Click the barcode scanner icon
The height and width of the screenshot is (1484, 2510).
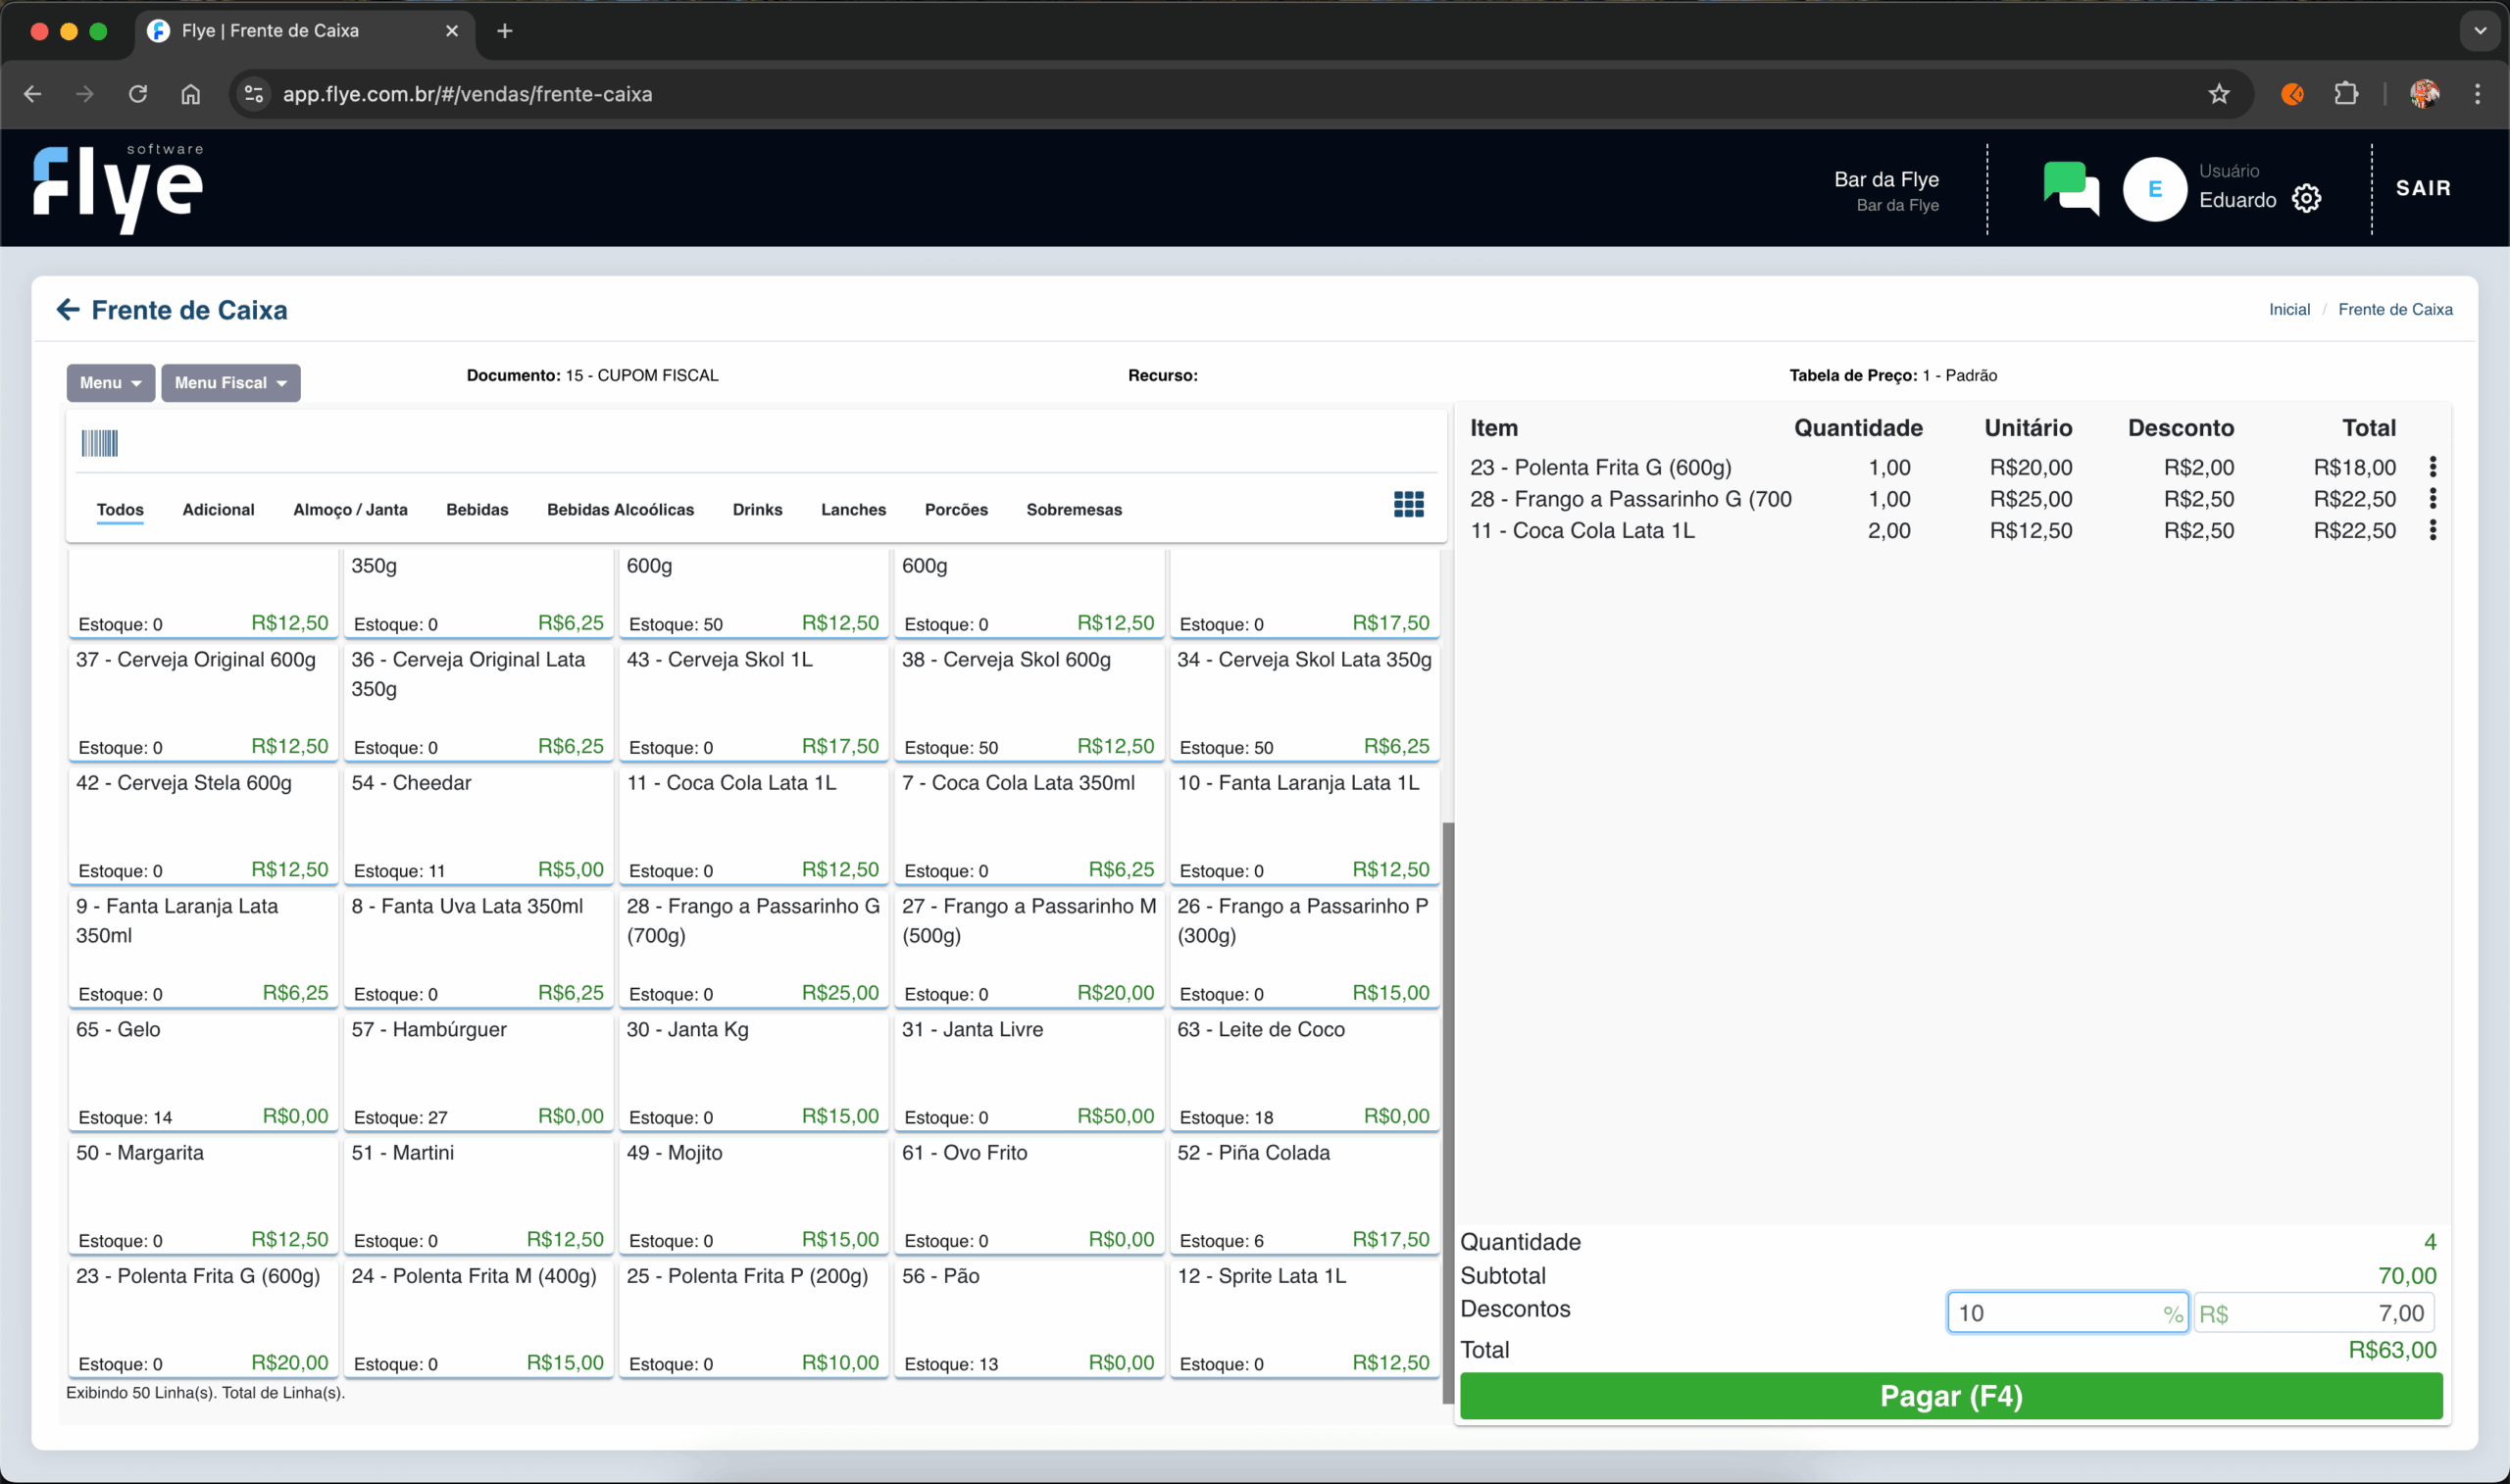tap(99, 443)
